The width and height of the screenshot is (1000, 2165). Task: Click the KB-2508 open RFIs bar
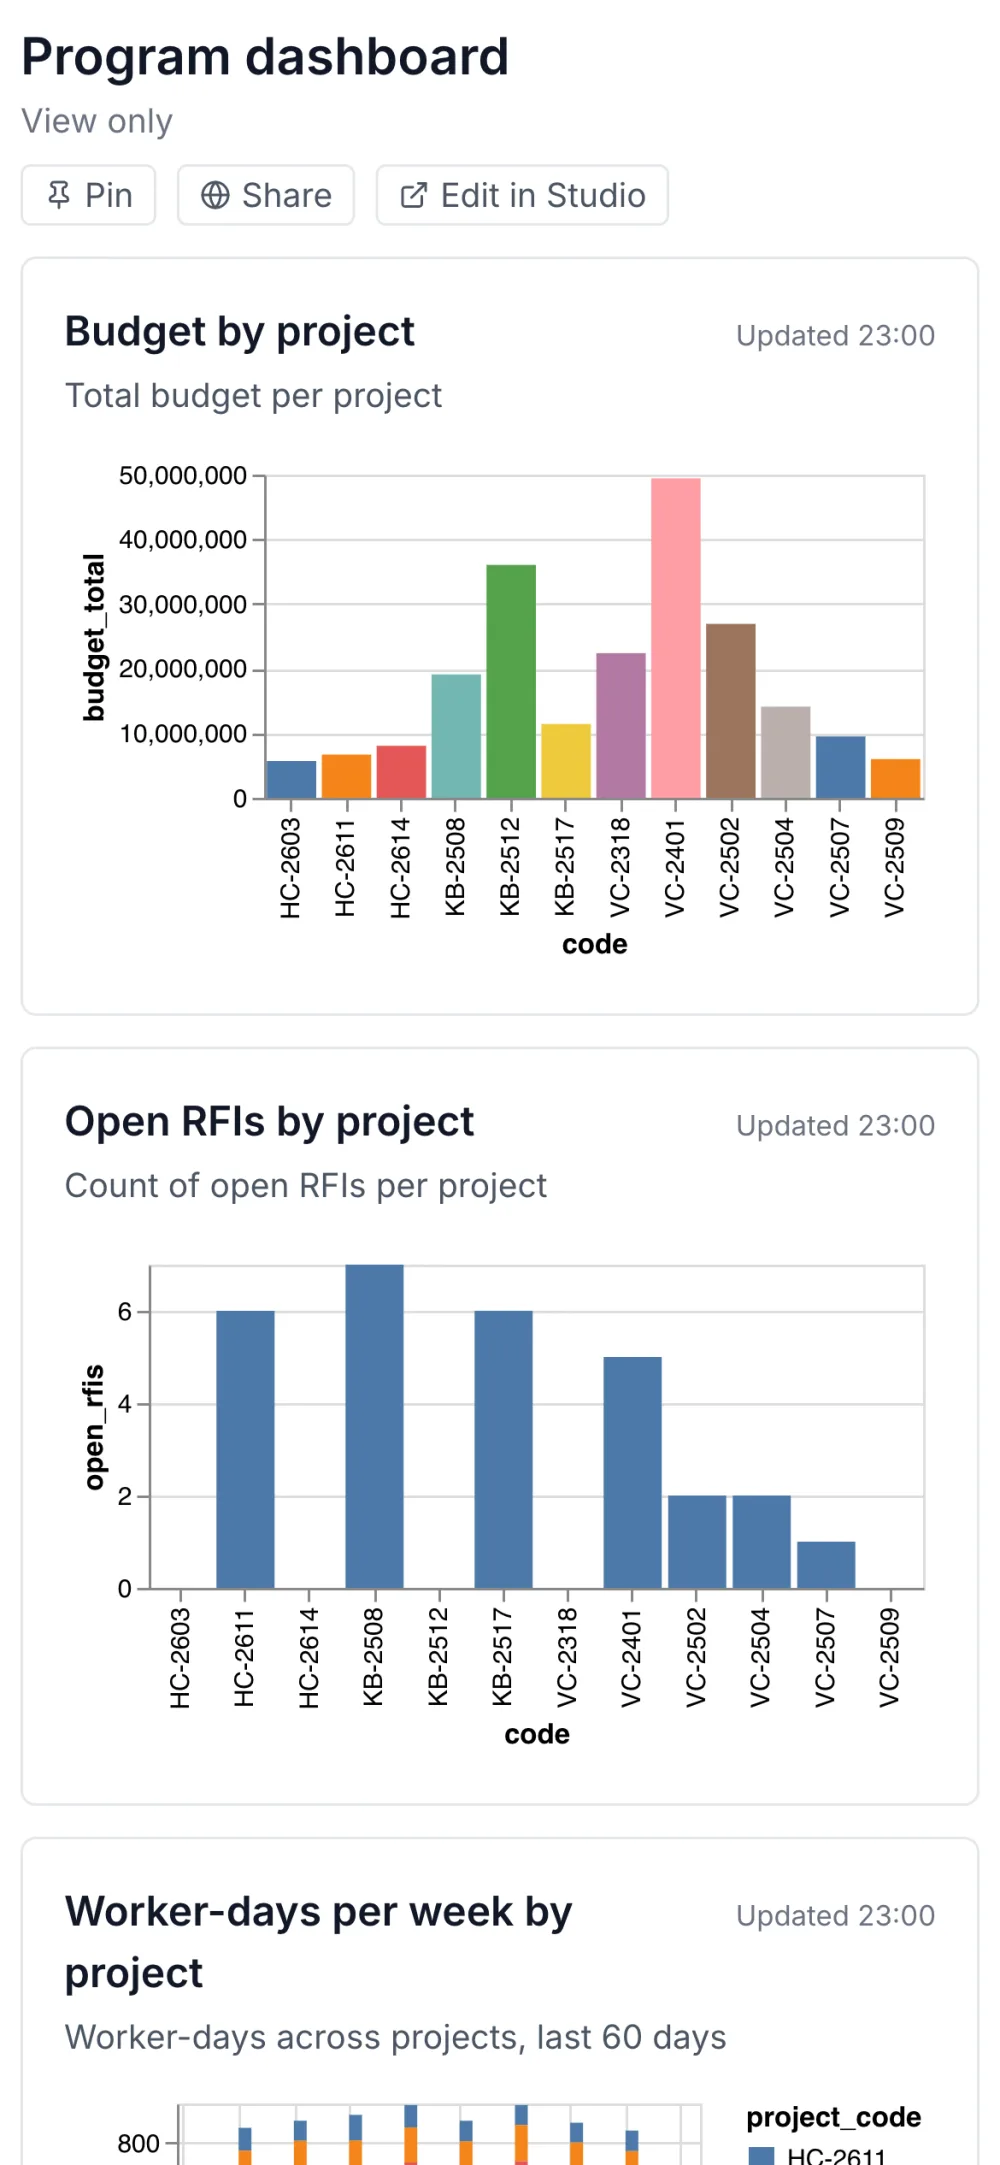click(x=374, y=1426)
